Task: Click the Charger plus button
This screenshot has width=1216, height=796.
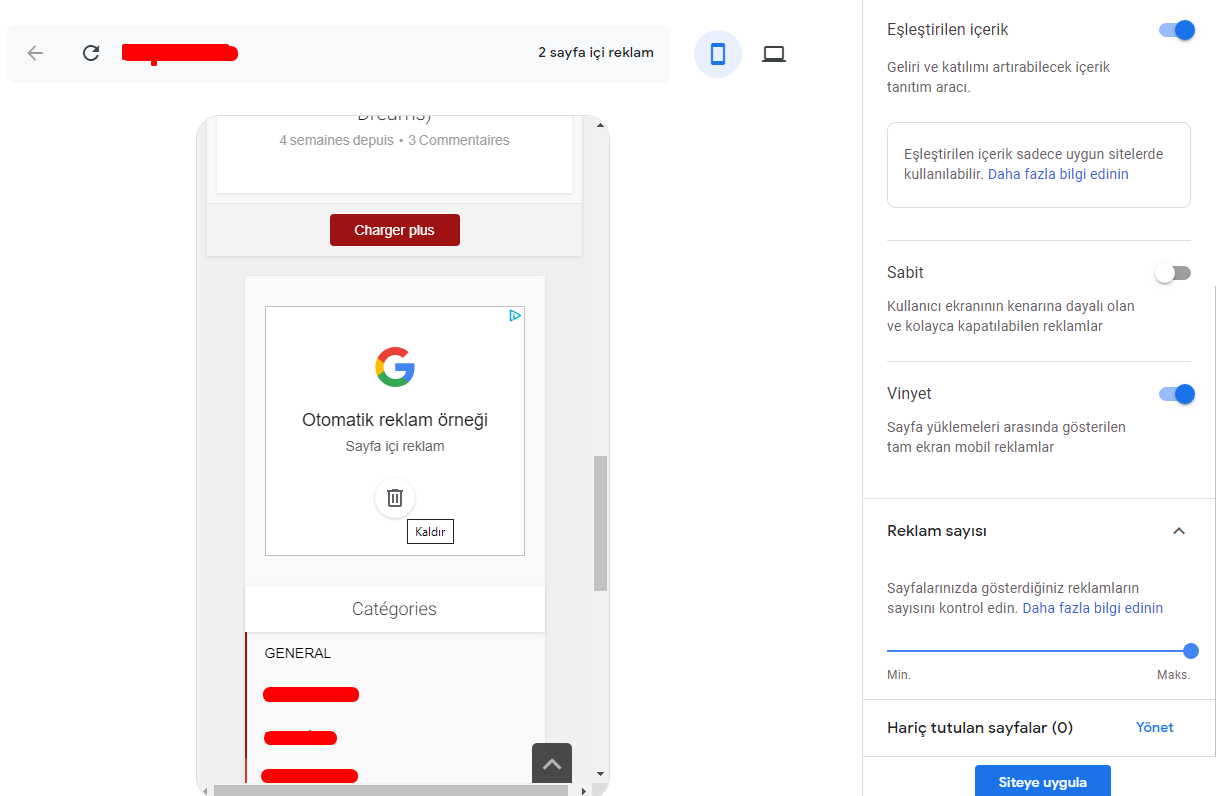Action: pos(395,230)
